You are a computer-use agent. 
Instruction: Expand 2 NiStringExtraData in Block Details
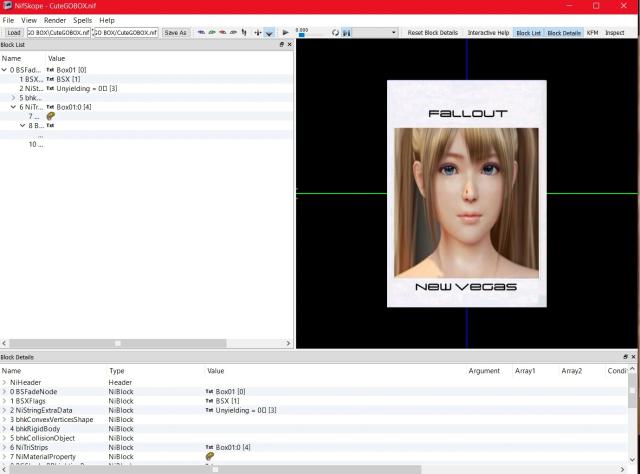(x=4, y=410)
